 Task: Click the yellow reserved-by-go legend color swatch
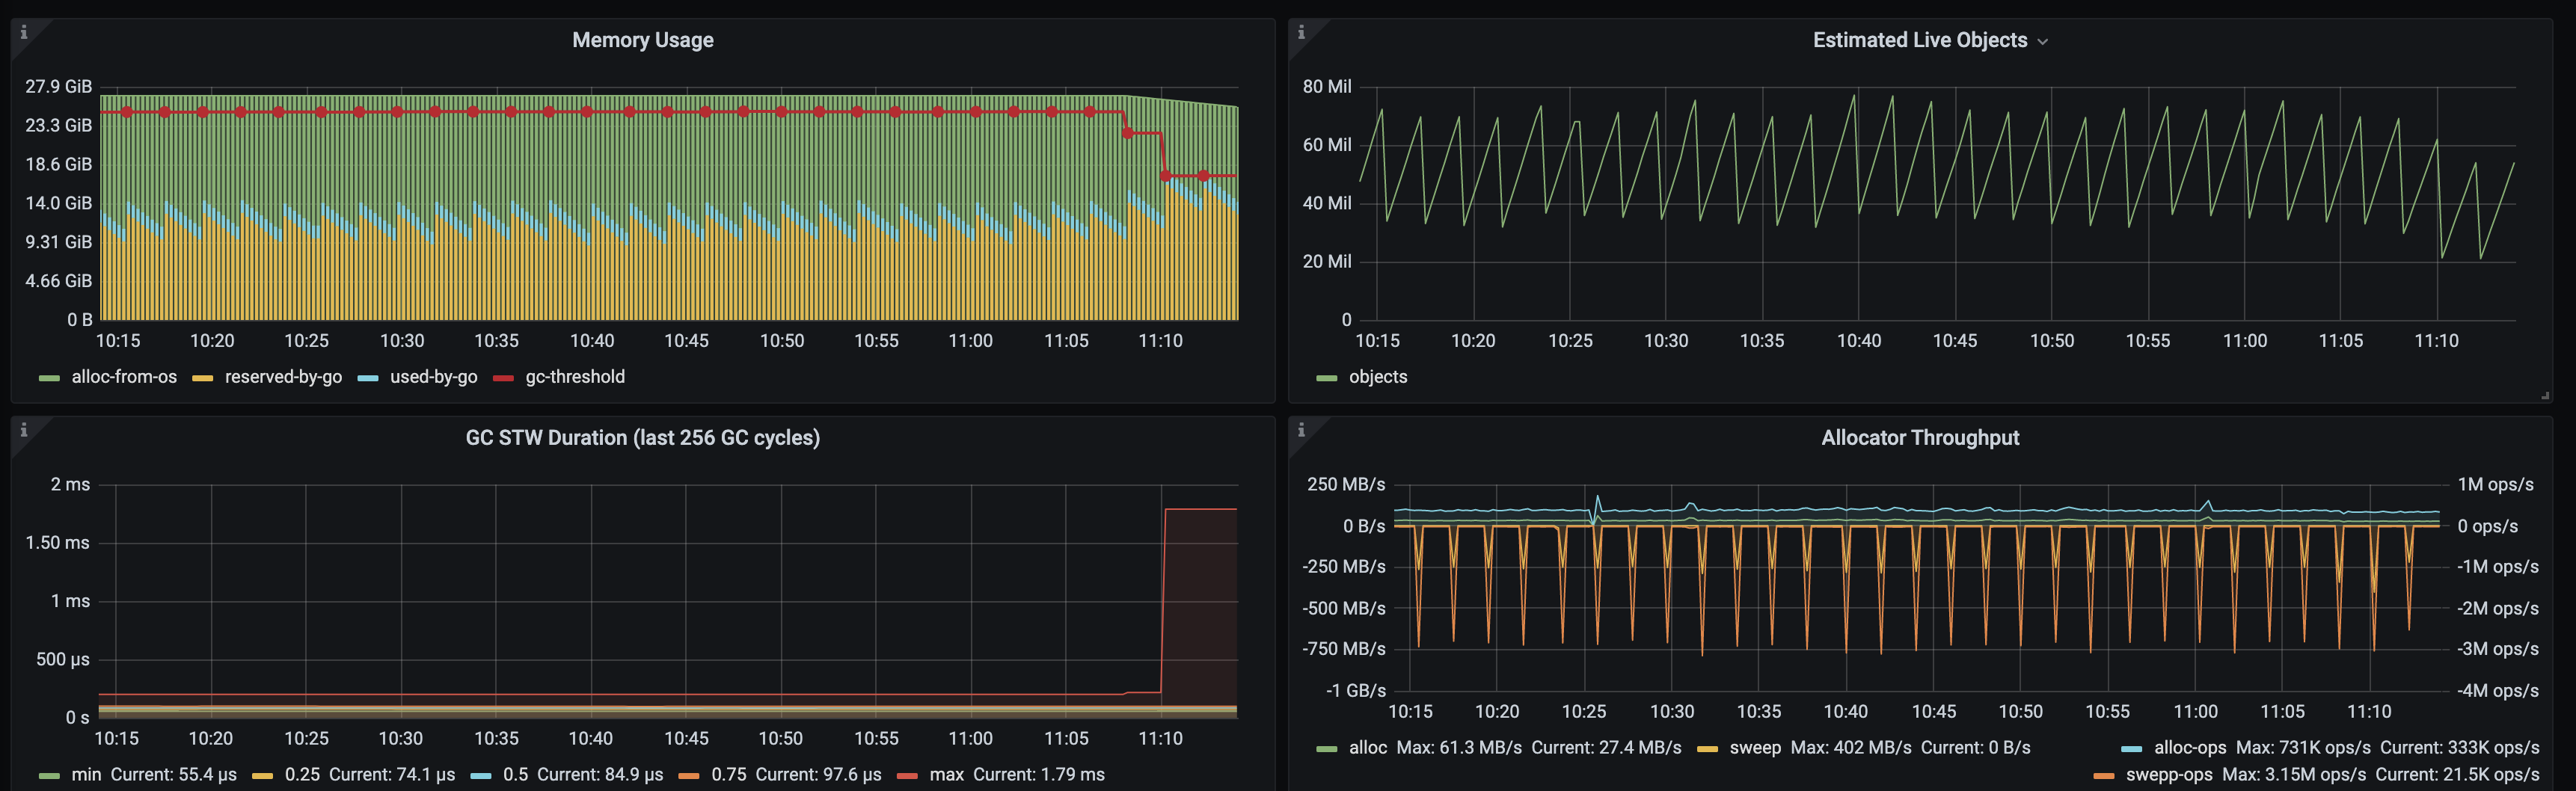point(203,378)
